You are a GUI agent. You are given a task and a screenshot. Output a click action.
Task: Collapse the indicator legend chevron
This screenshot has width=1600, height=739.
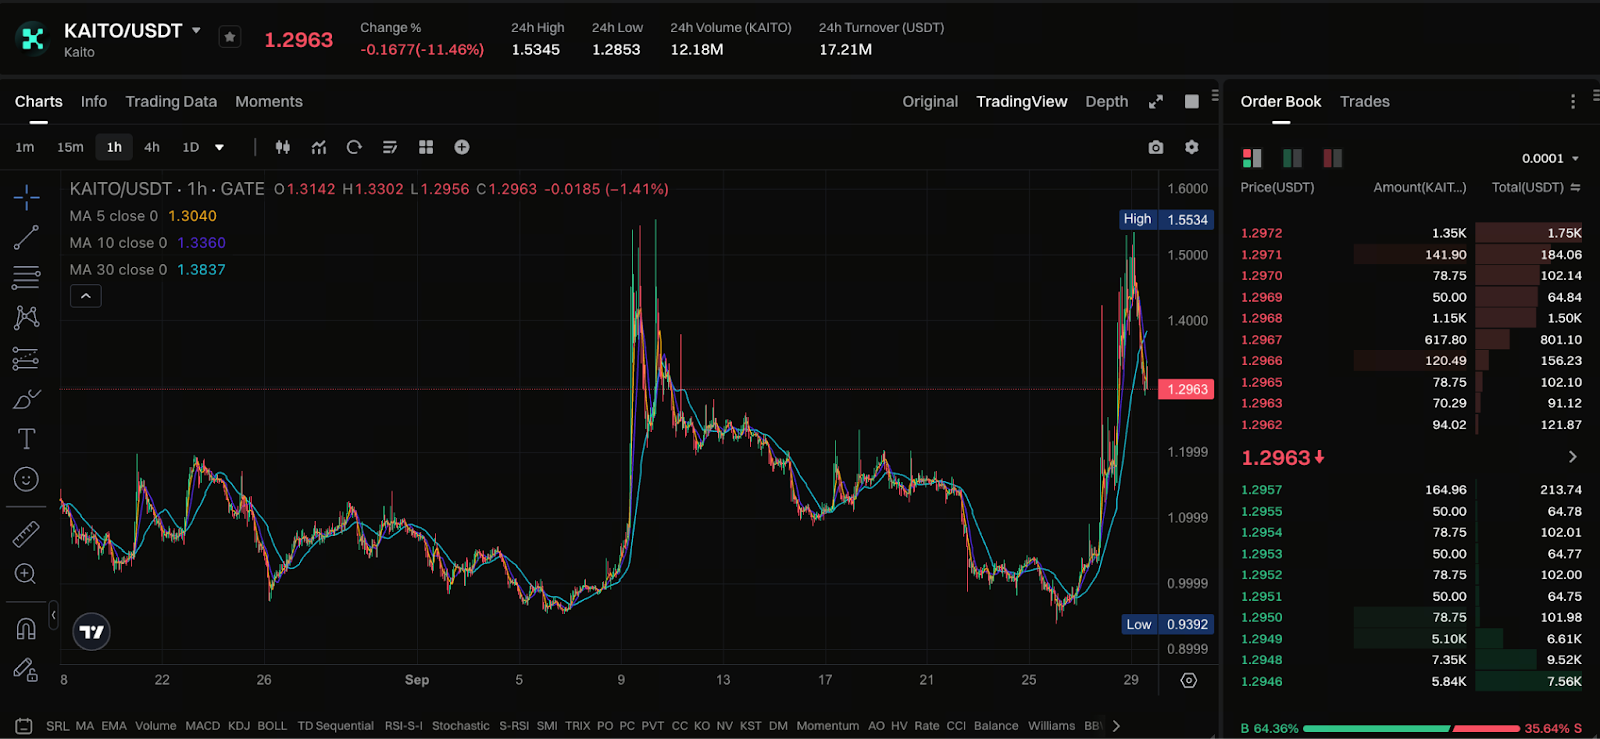pyautogui.click(x=86, y=296)
